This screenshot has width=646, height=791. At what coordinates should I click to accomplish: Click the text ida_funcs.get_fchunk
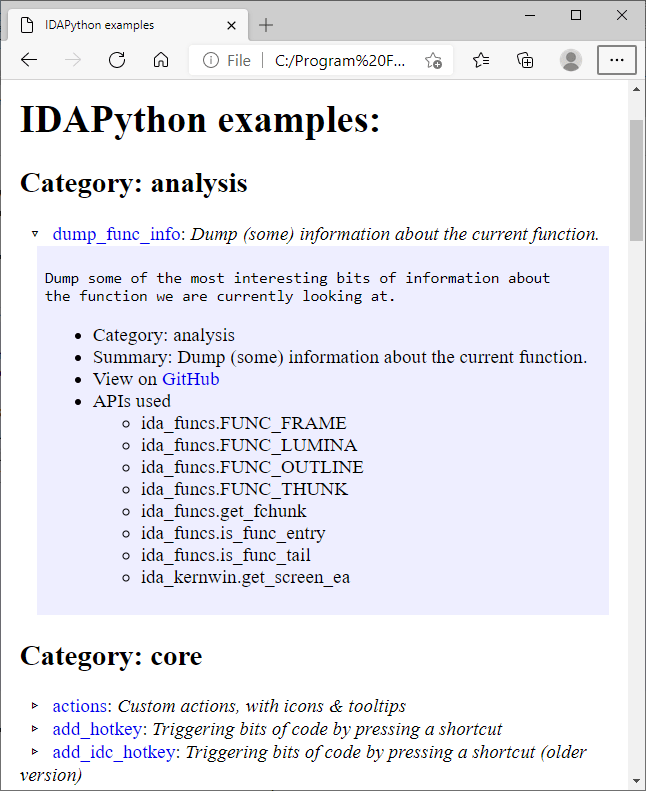223,511
